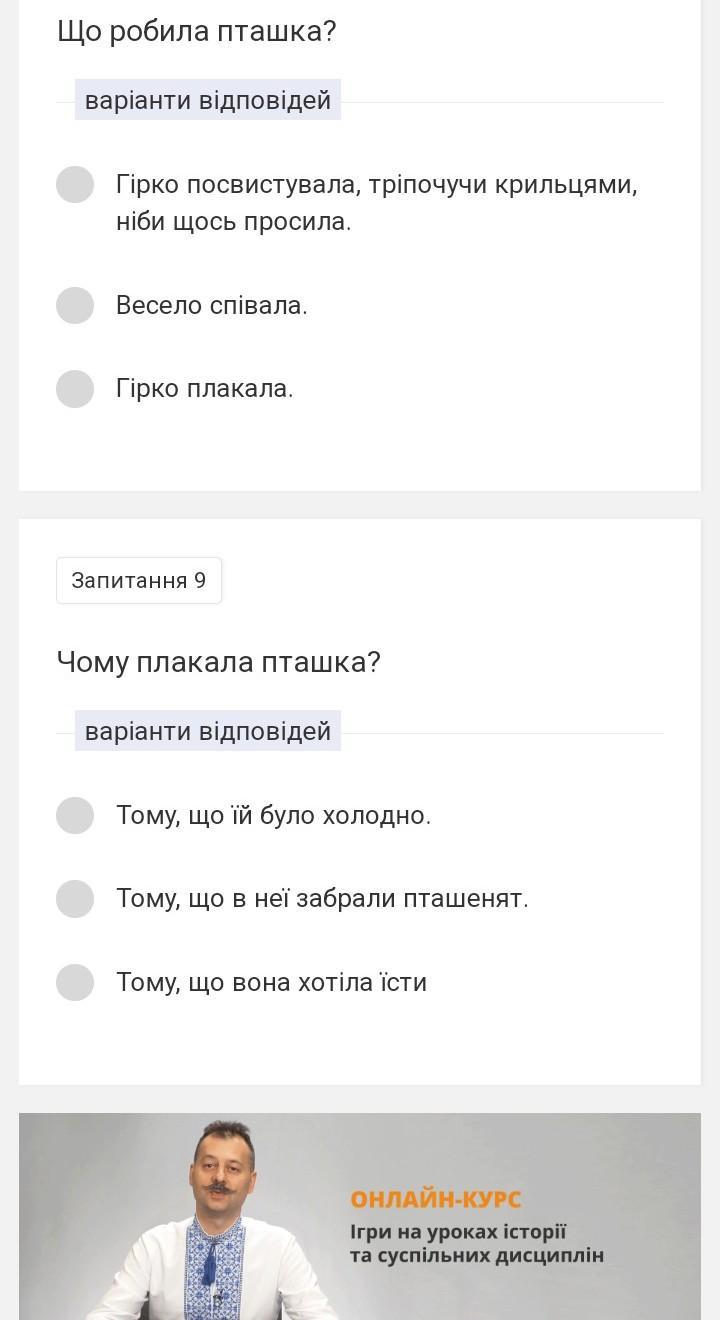Click the 'Гірко плакала.' answer text
Viewport: 720px width, 1320px height.
pos(205,389)
